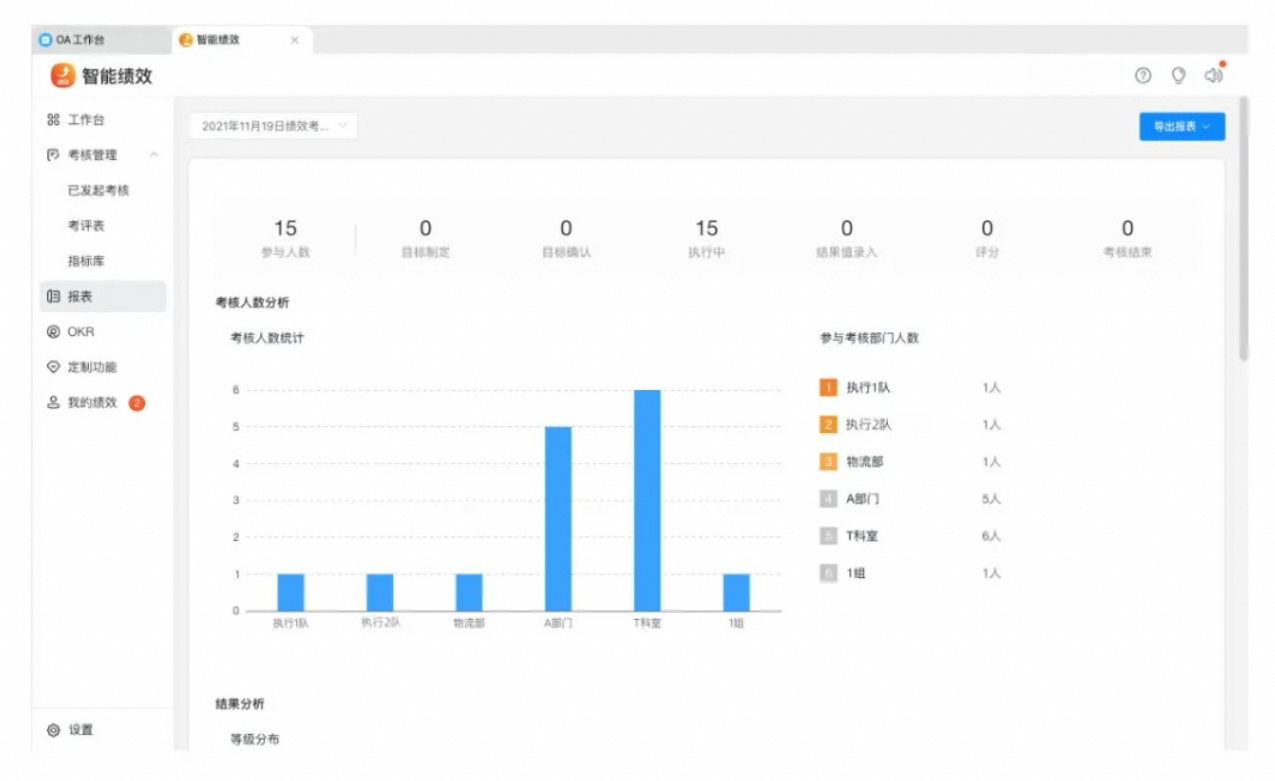
Task: Click the 物流部 name in ranking list
Action: [x=865, y=461]
